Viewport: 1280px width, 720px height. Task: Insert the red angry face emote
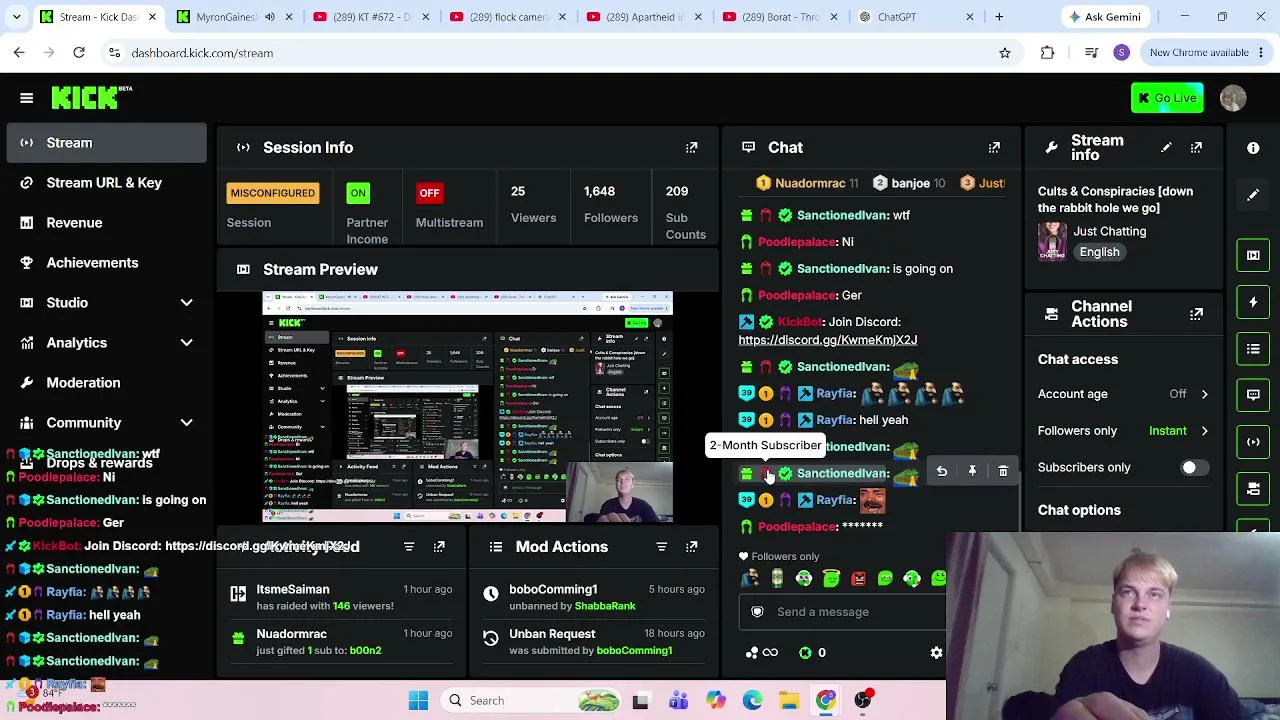point(858,578)
